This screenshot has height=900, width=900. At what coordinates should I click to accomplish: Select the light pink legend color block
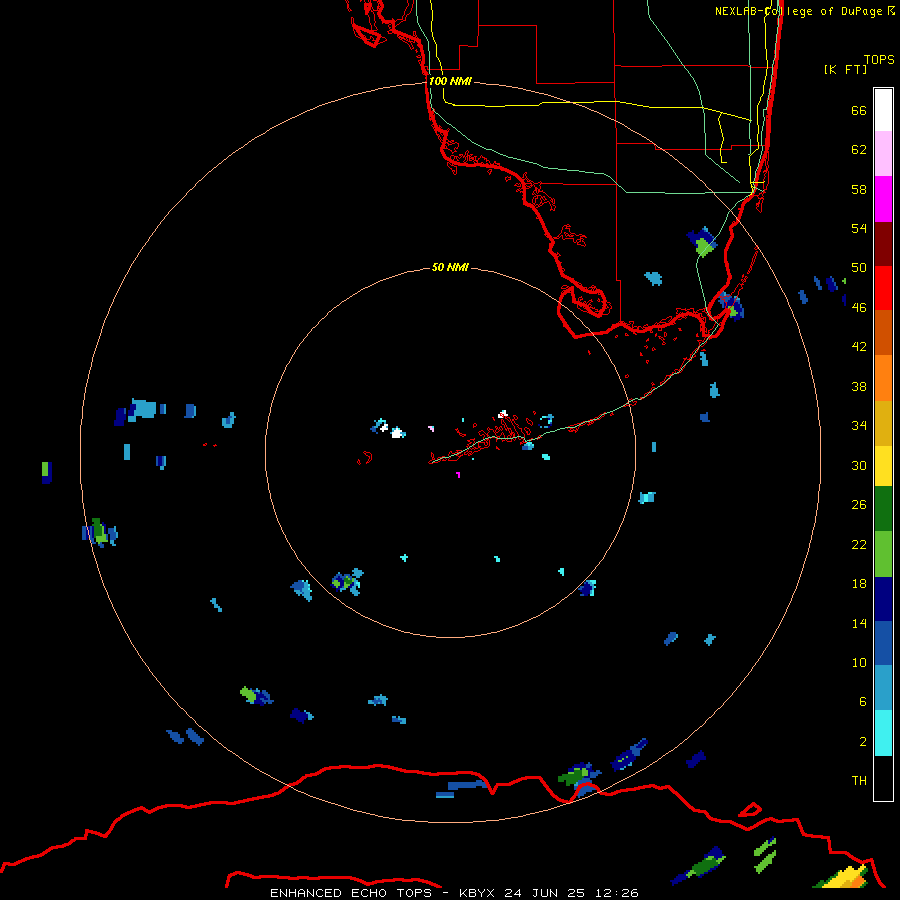point(883,154)
